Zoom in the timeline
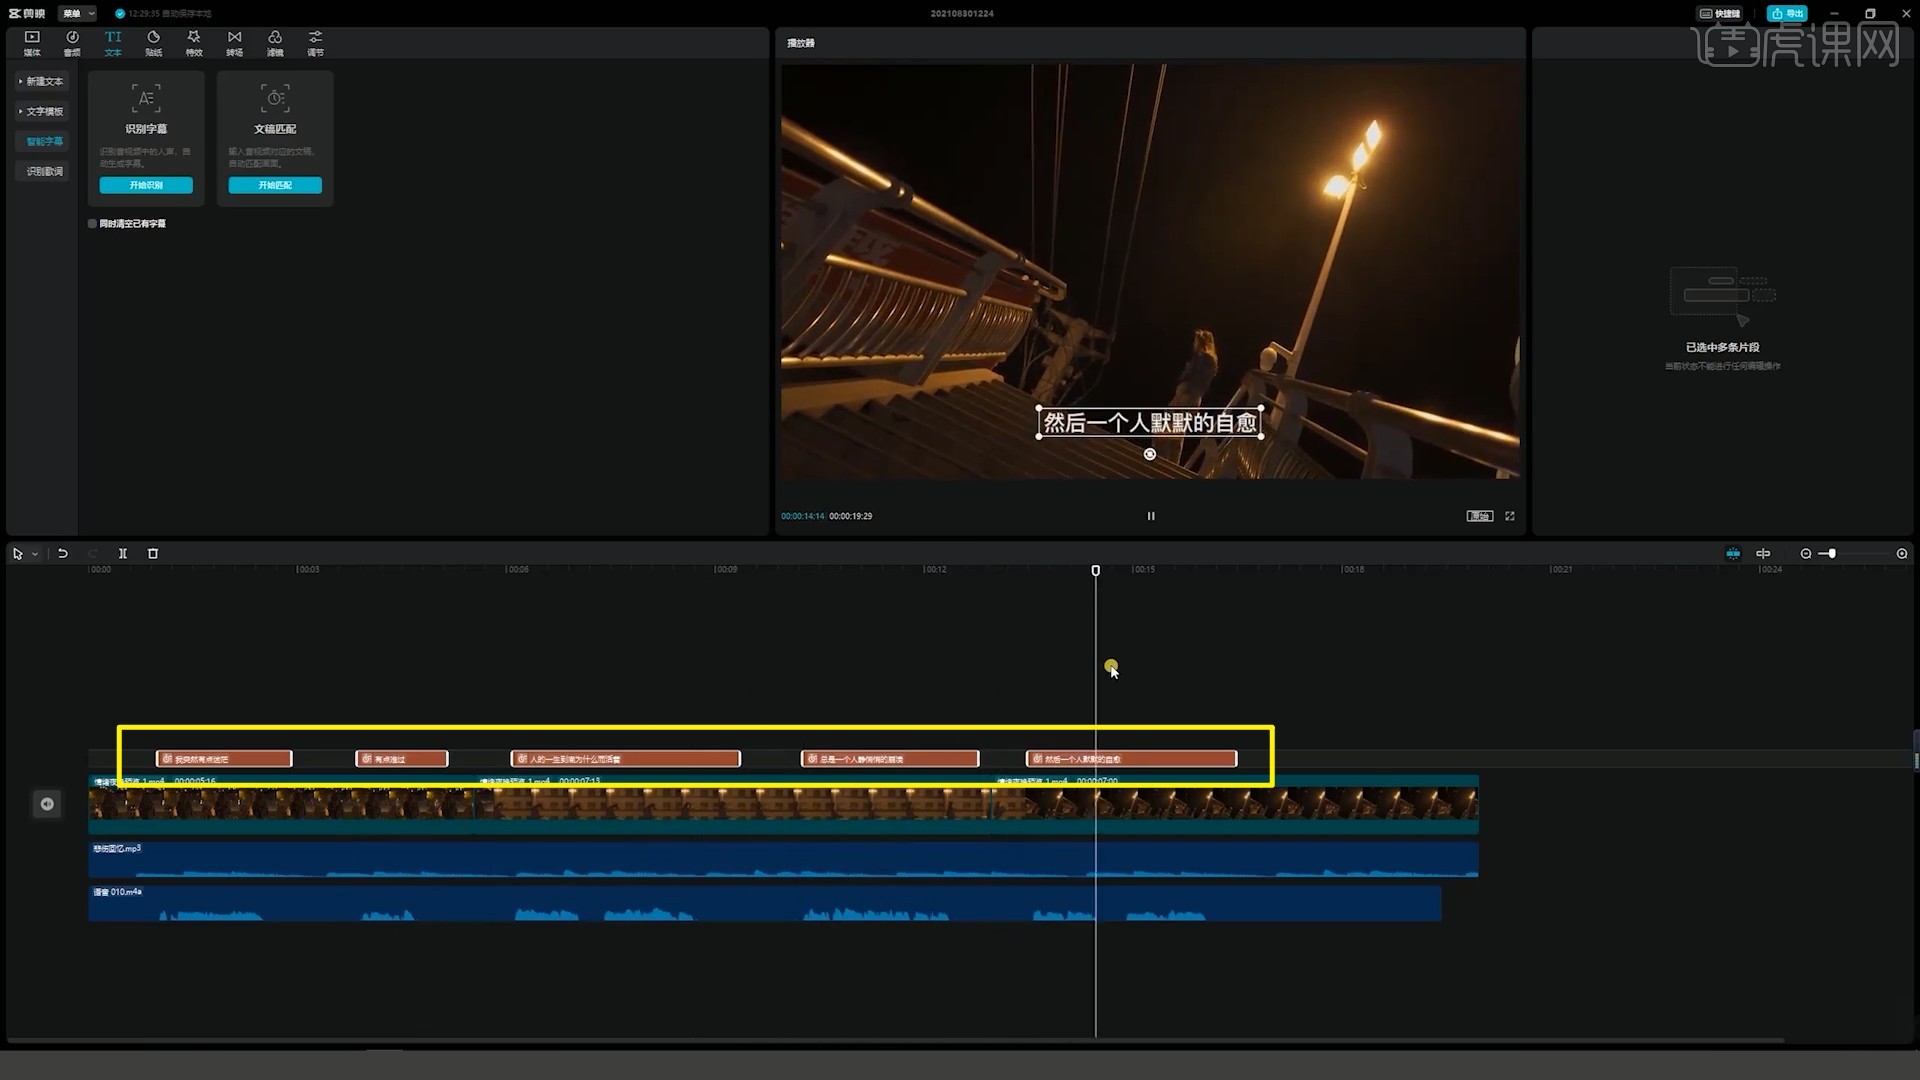Viewport: 1920px width, 1080px height. tap(1902, 553)
